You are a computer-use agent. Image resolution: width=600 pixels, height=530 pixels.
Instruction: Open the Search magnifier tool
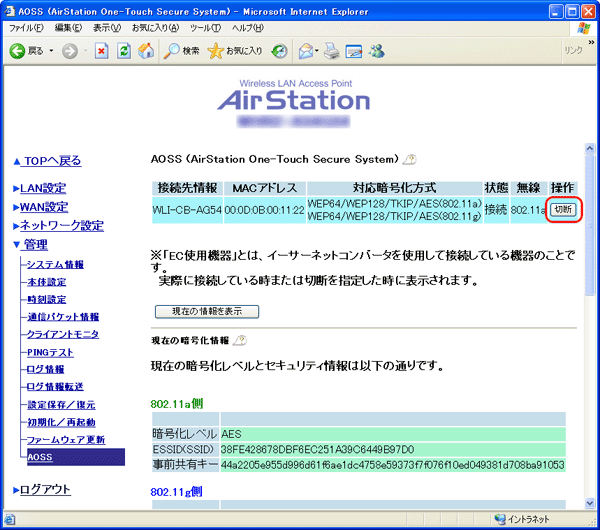[x=181, y=51]
